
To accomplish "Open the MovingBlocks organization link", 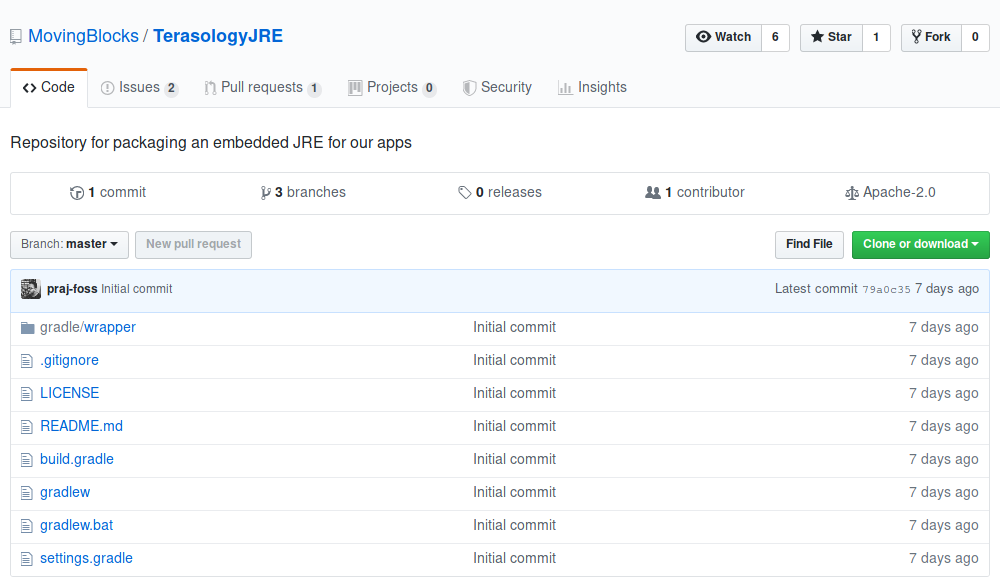I will (x=84, y=36).
